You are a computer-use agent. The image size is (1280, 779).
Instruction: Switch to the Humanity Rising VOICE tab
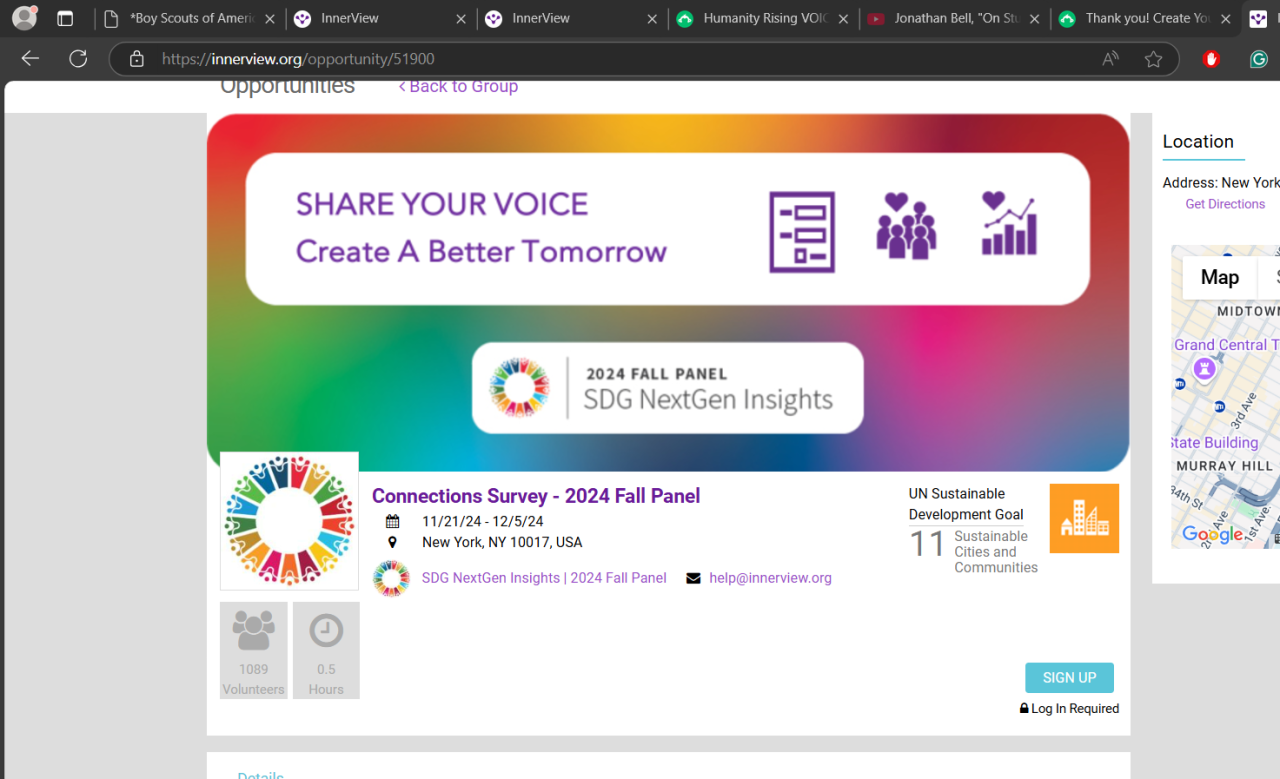765,19
